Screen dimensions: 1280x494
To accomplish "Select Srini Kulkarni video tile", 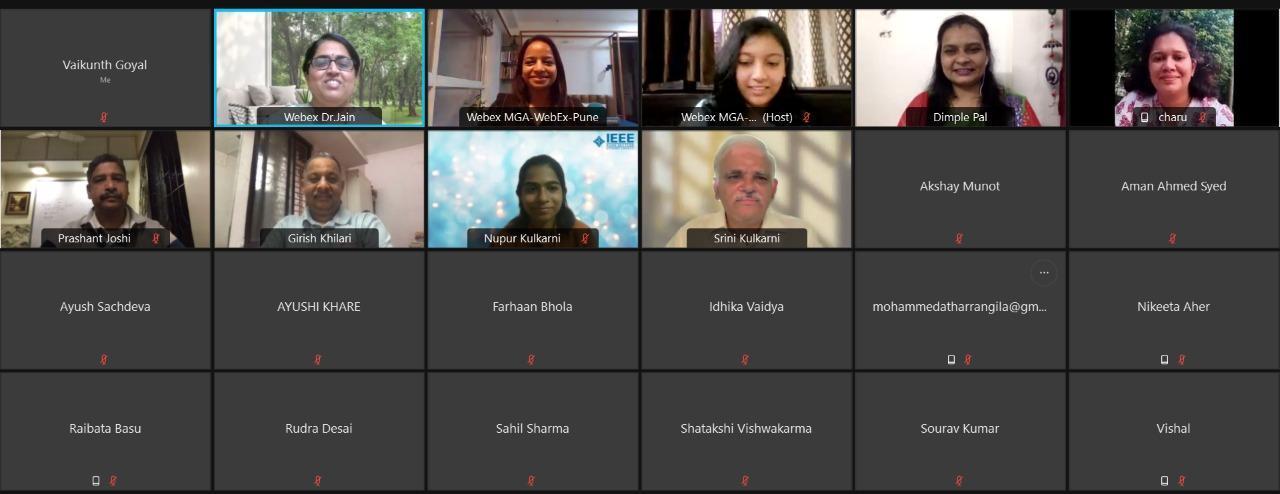I will click(746, 189).
